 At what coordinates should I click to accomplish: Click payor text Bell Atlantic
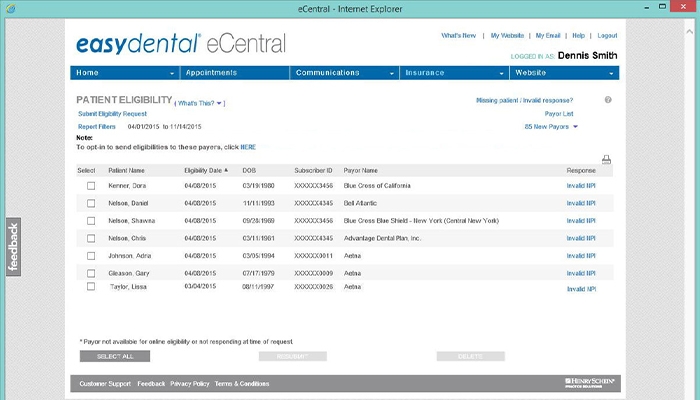[x=360, y=203]
